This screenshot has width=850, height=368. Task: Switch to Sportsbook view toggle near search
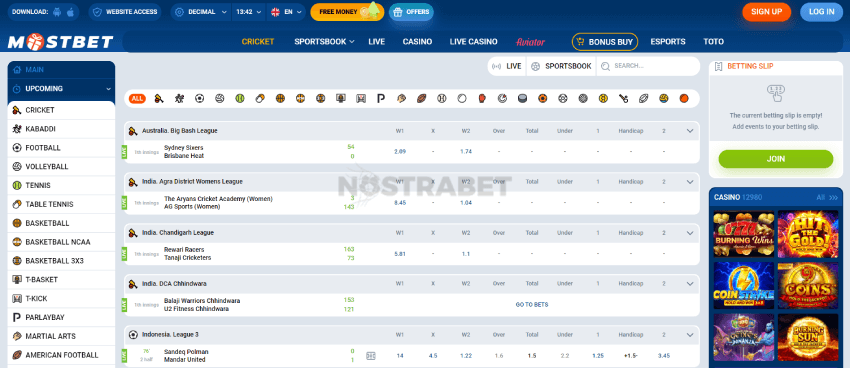click(x=561, y=66)
